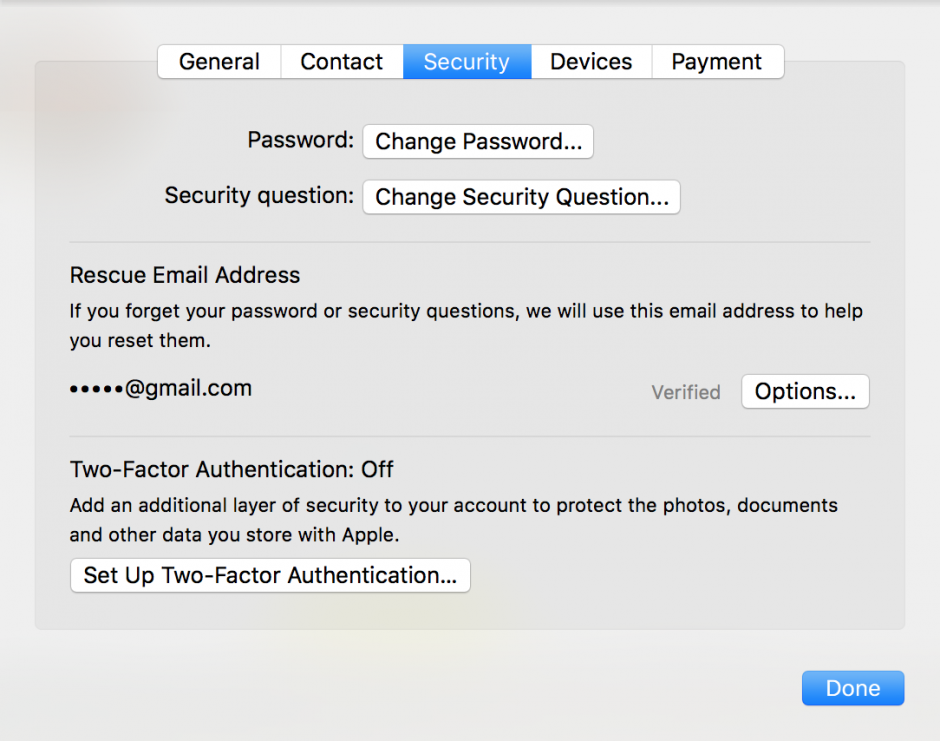This screenshot has height=741, width=940.
Task: Click Change Password button
Action: (x=477, y=141)
